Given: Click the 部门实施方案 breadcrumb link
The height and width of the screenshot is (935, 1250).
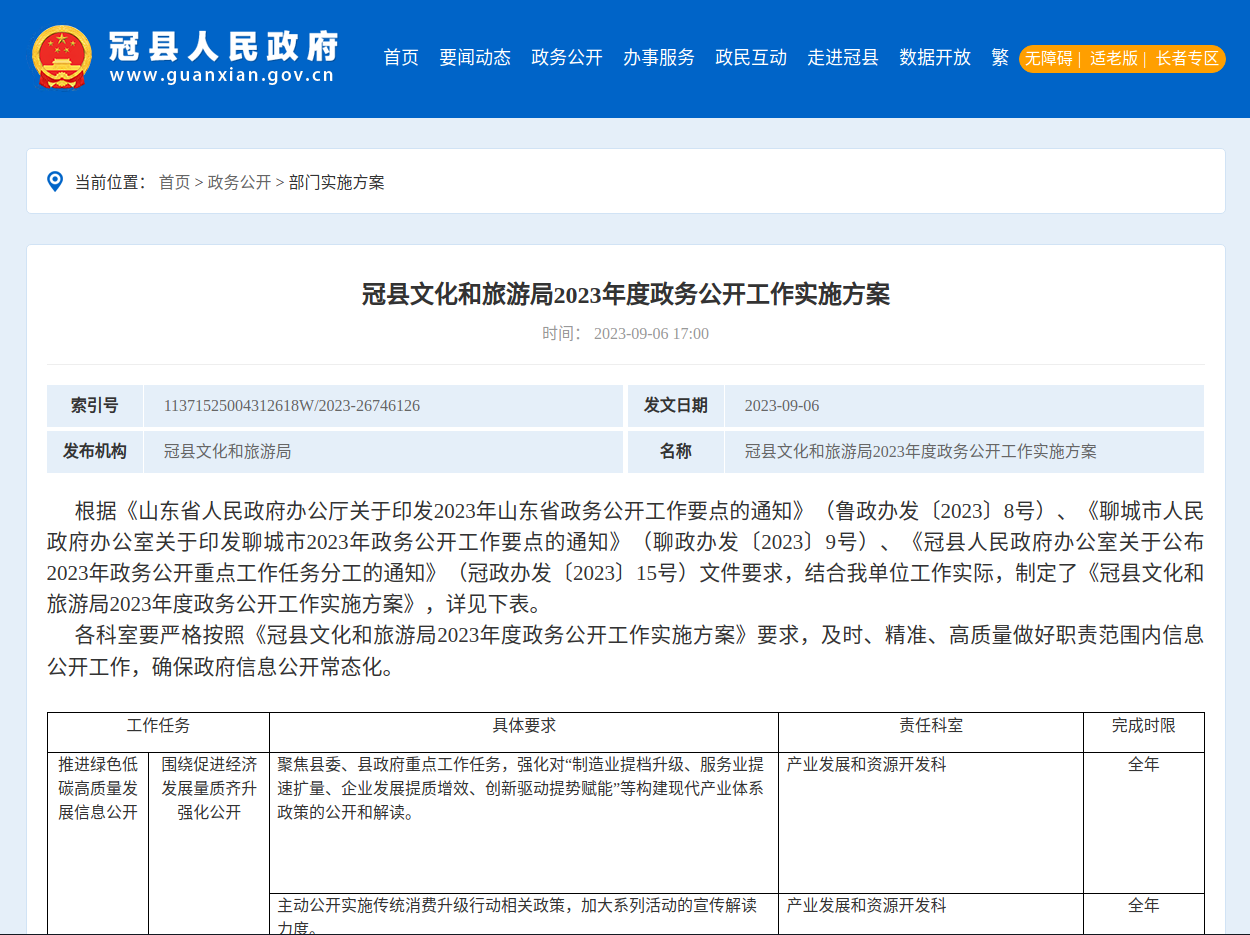Looking at the screenshot, I should coord(336,182).
